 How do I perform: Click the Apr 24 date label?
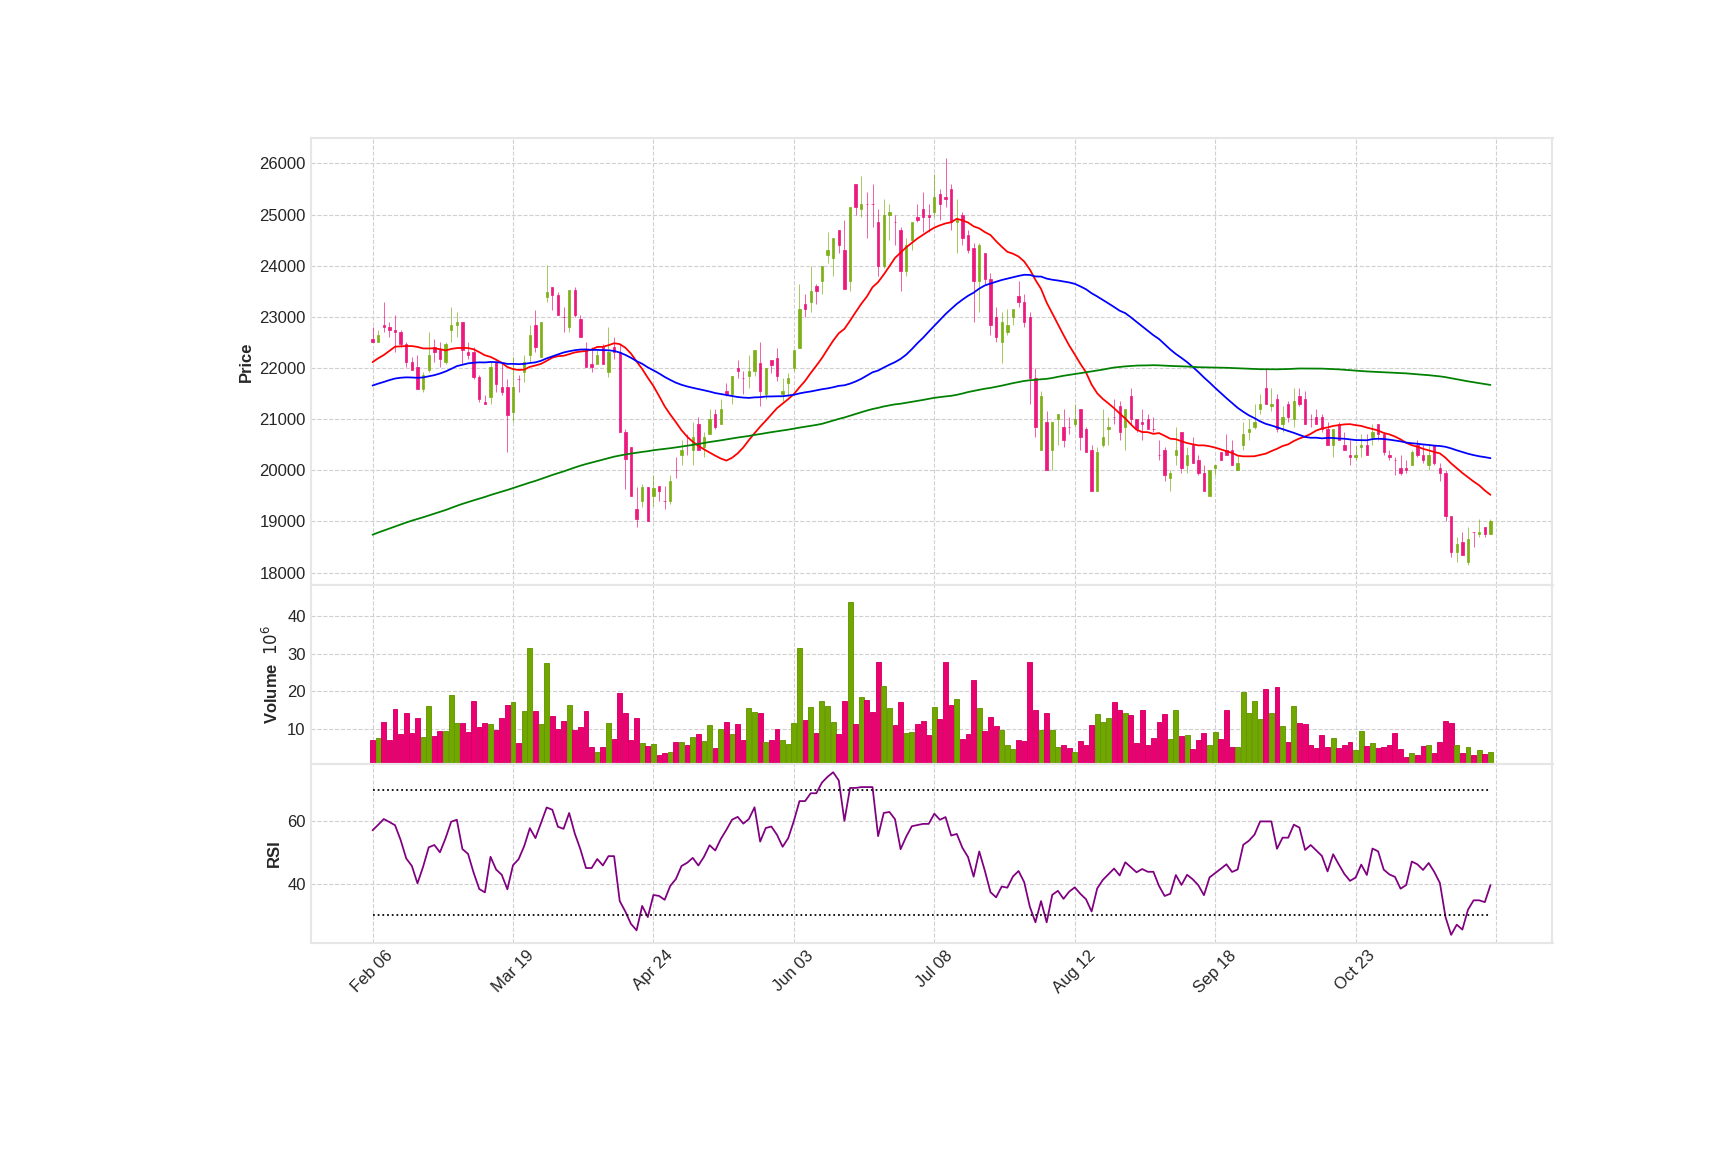click(651, 971)
